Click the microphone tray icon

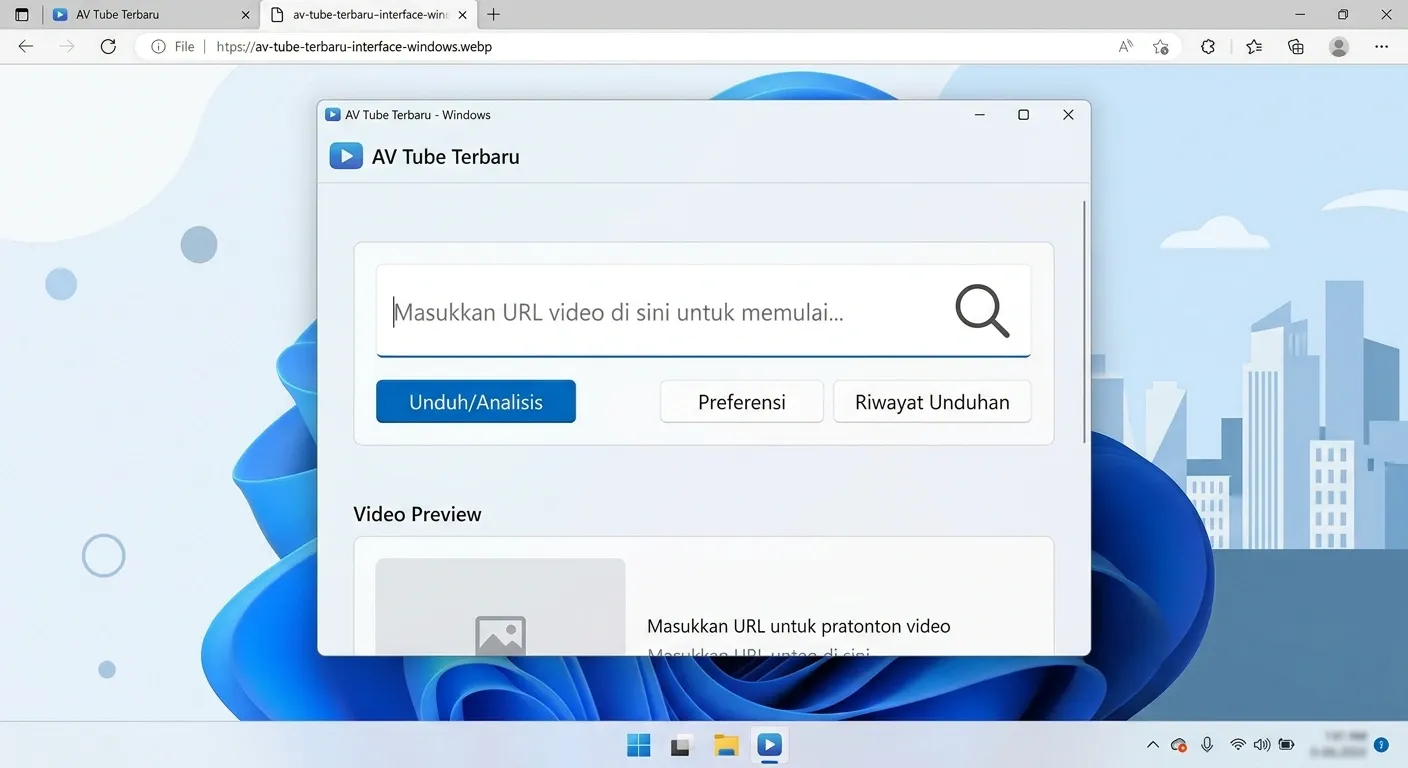click(x=1207, y=745)
